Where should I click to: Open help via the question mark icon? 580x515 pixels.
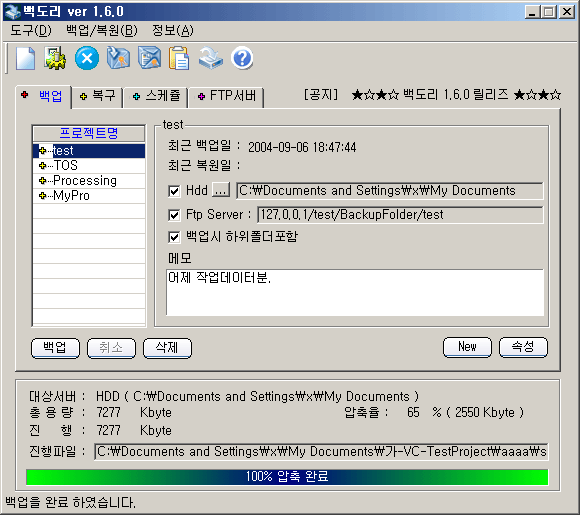[242, 58]
